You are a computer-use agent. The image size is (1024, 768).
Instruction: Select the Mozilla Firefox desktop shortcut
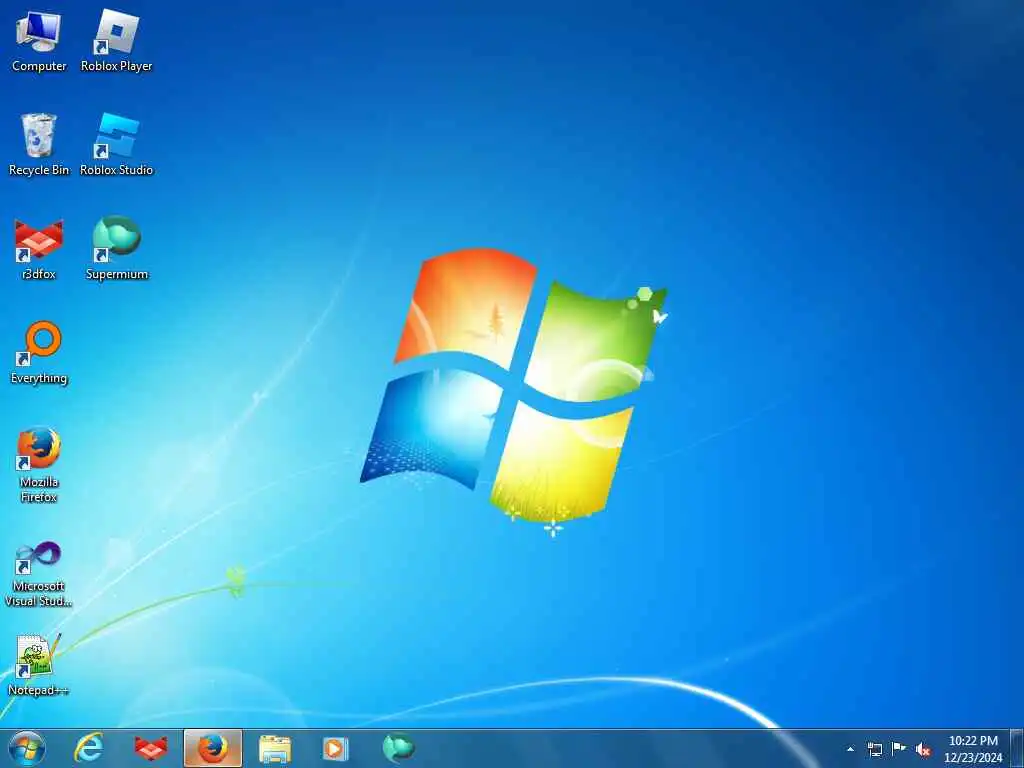pyautogui.click(x=39, y=464)
